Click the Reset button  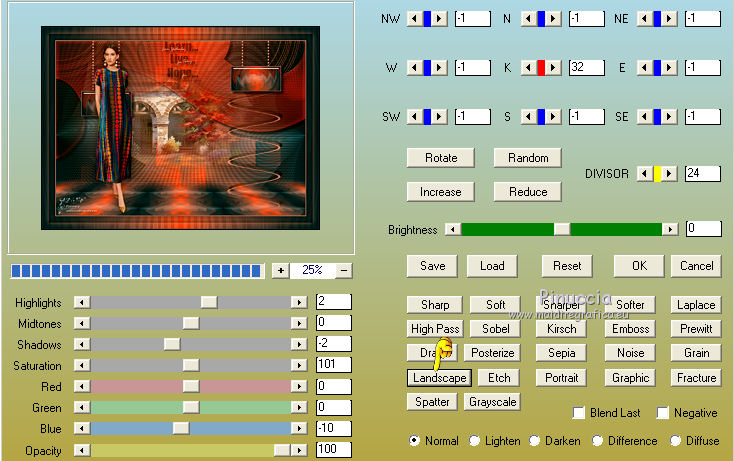(x=567, y=266)
